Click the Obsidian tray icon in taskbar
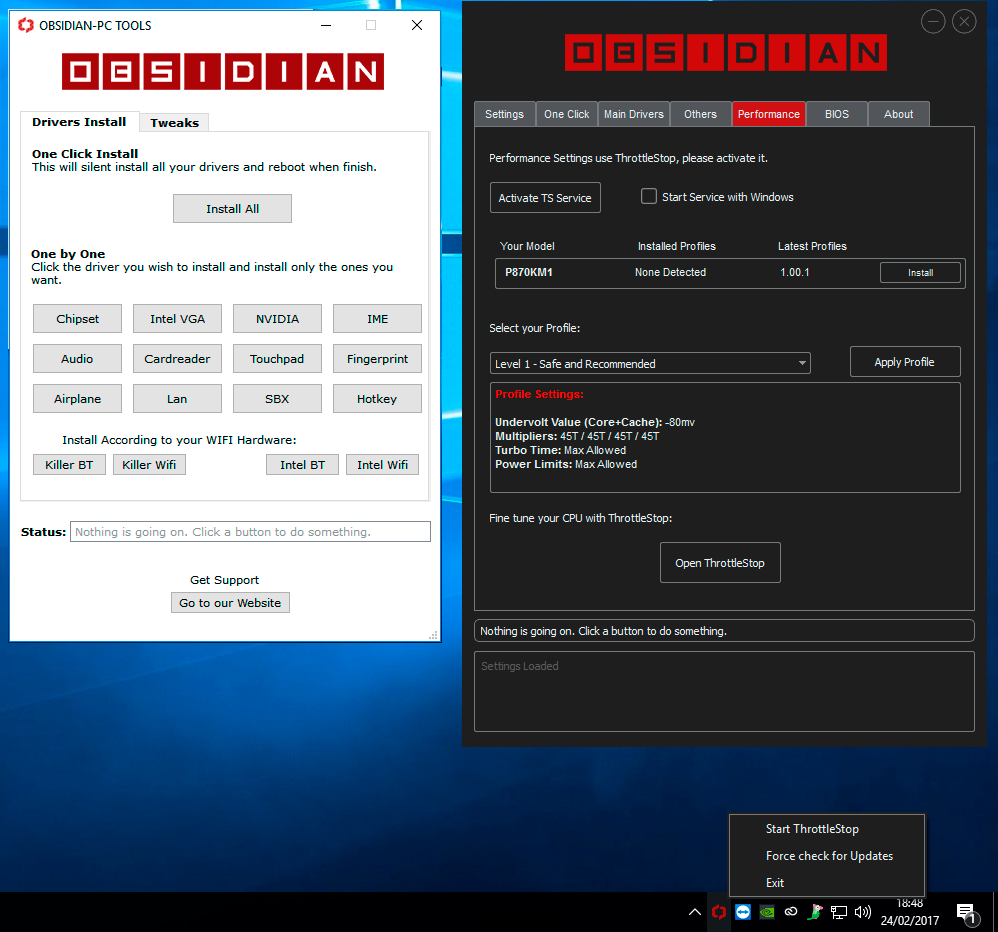This screenshot has height=932, width=998. tap(719, 912)
